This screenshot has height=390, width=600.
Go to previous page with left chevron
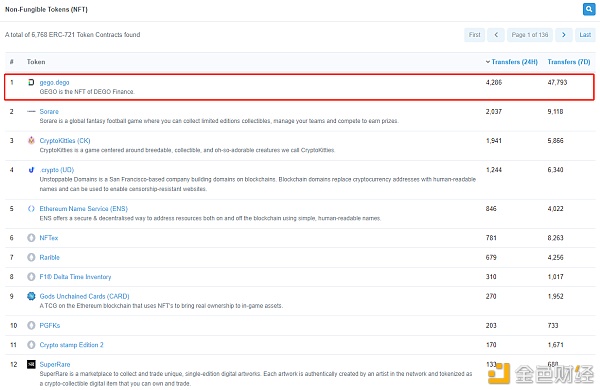(496, 35)
